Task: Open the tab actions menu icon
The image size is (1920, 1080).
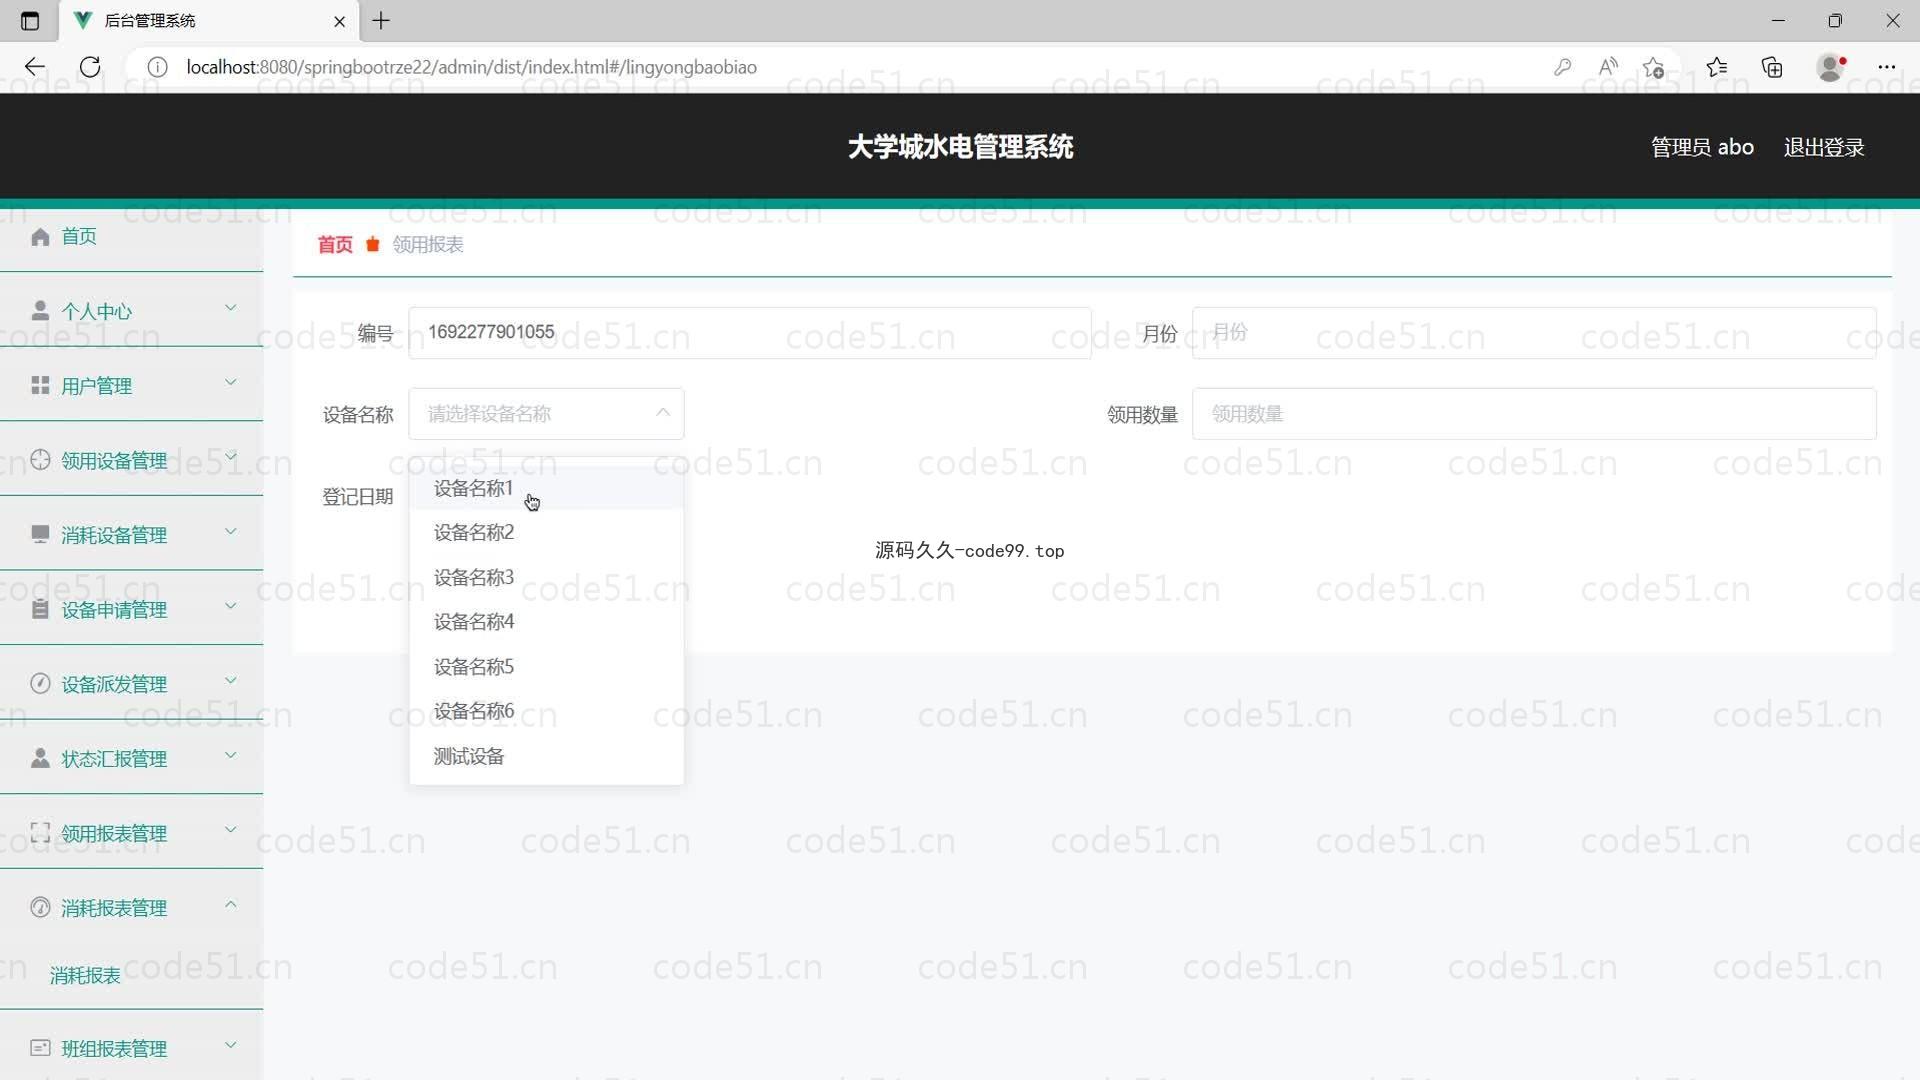Action: click(x=30, y=20)
